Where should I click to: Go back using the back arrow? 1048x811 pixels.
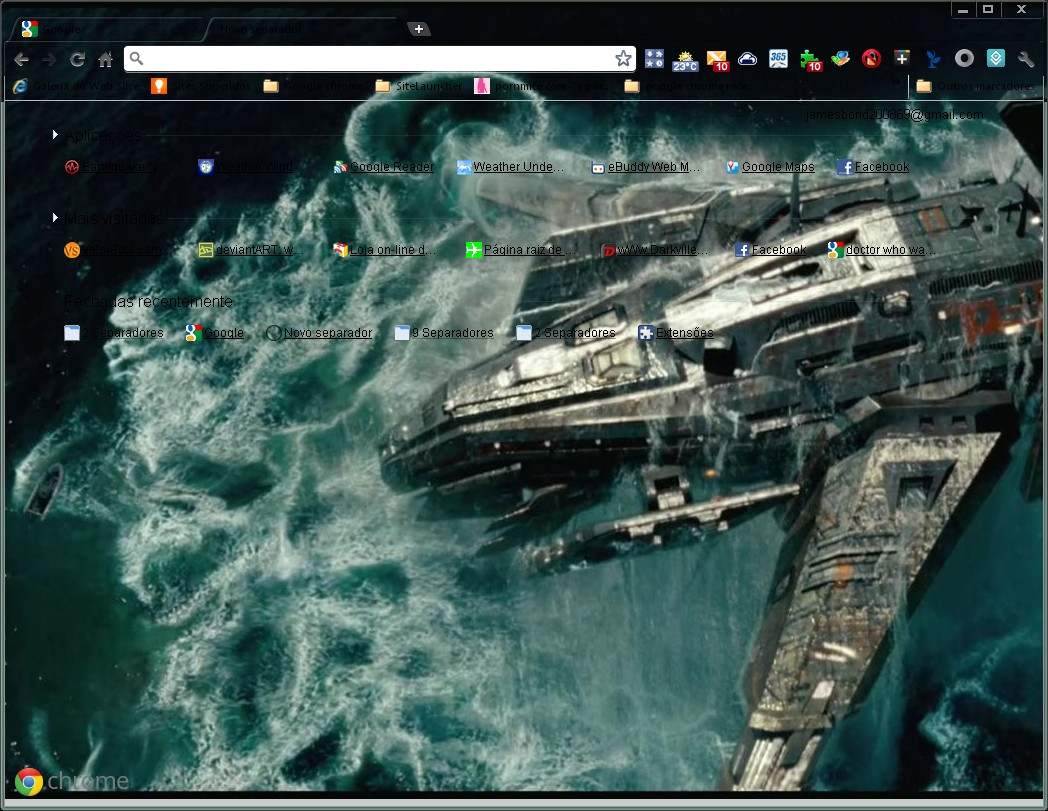(21, 60)
